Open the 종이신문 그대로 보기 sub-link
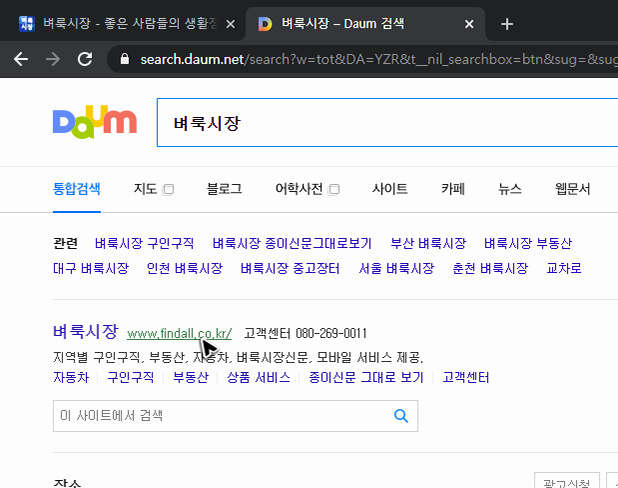The width and height of the screenshot is (618, 488). coord(366,377)
